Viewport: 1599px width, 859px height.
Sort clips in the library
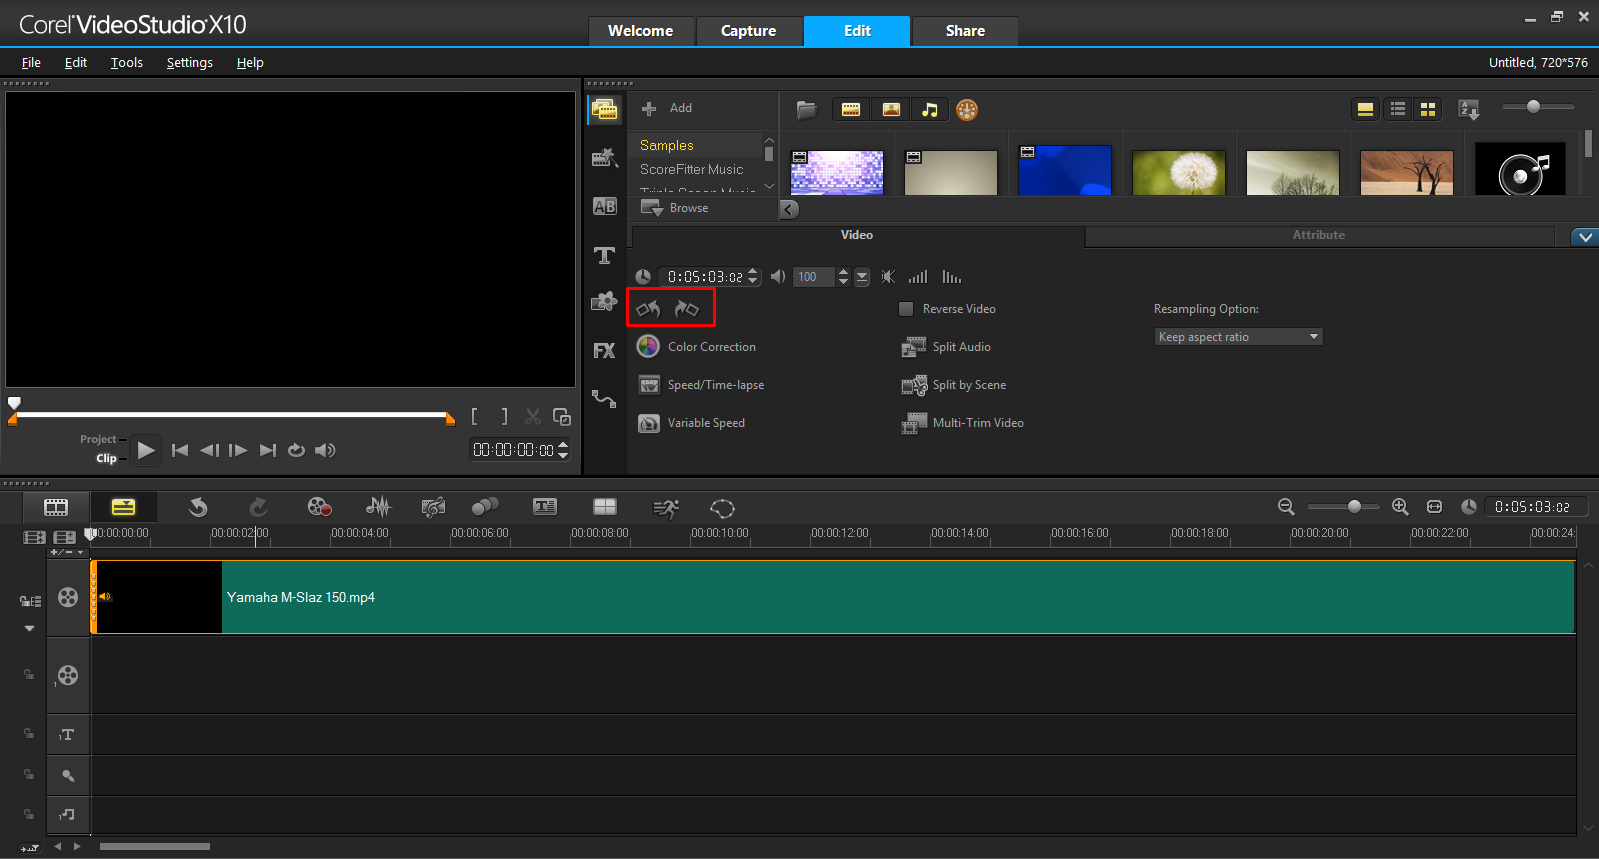pyautogui.click(x=1469, y=110)
